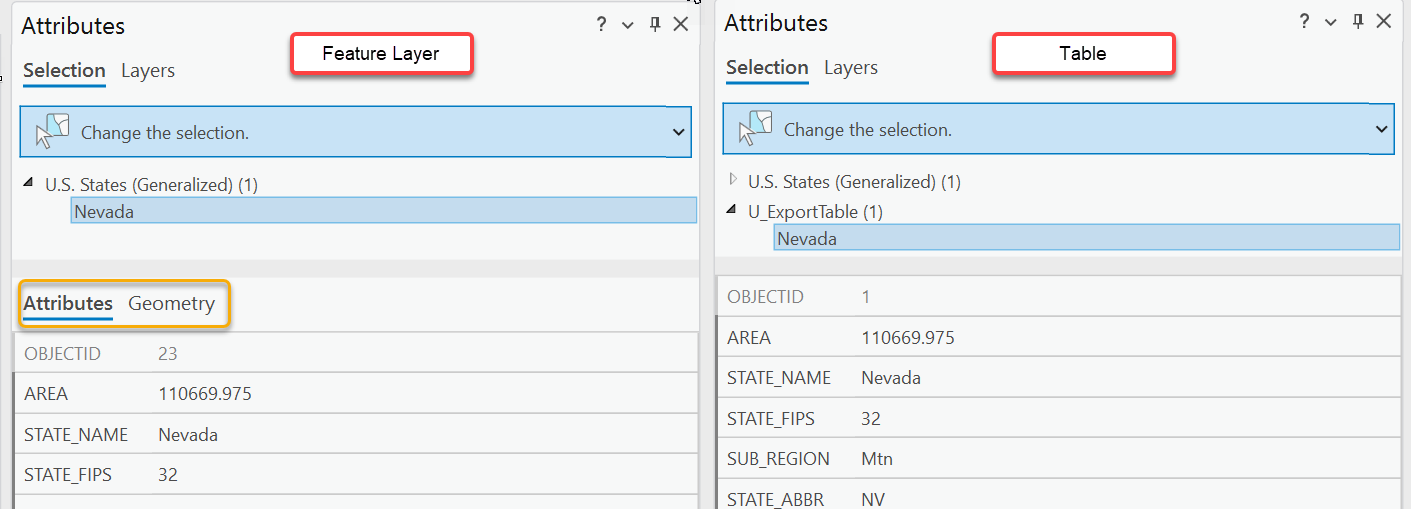
Task: Open pane options chevron in Table pane
Action: pos(1331,22)
